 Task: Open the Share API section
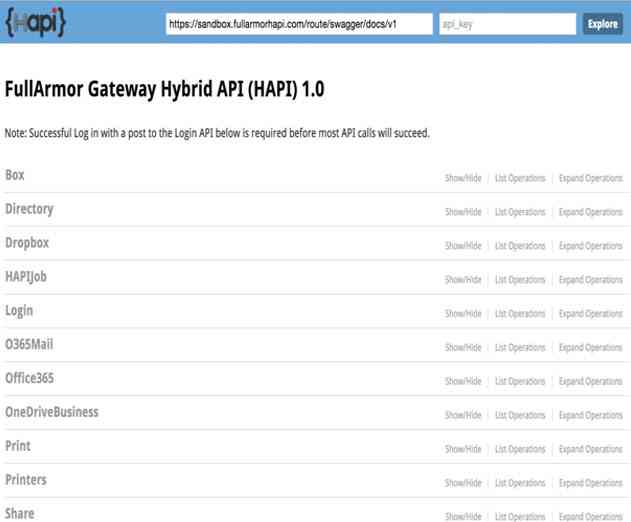click(x=20, y=514)
